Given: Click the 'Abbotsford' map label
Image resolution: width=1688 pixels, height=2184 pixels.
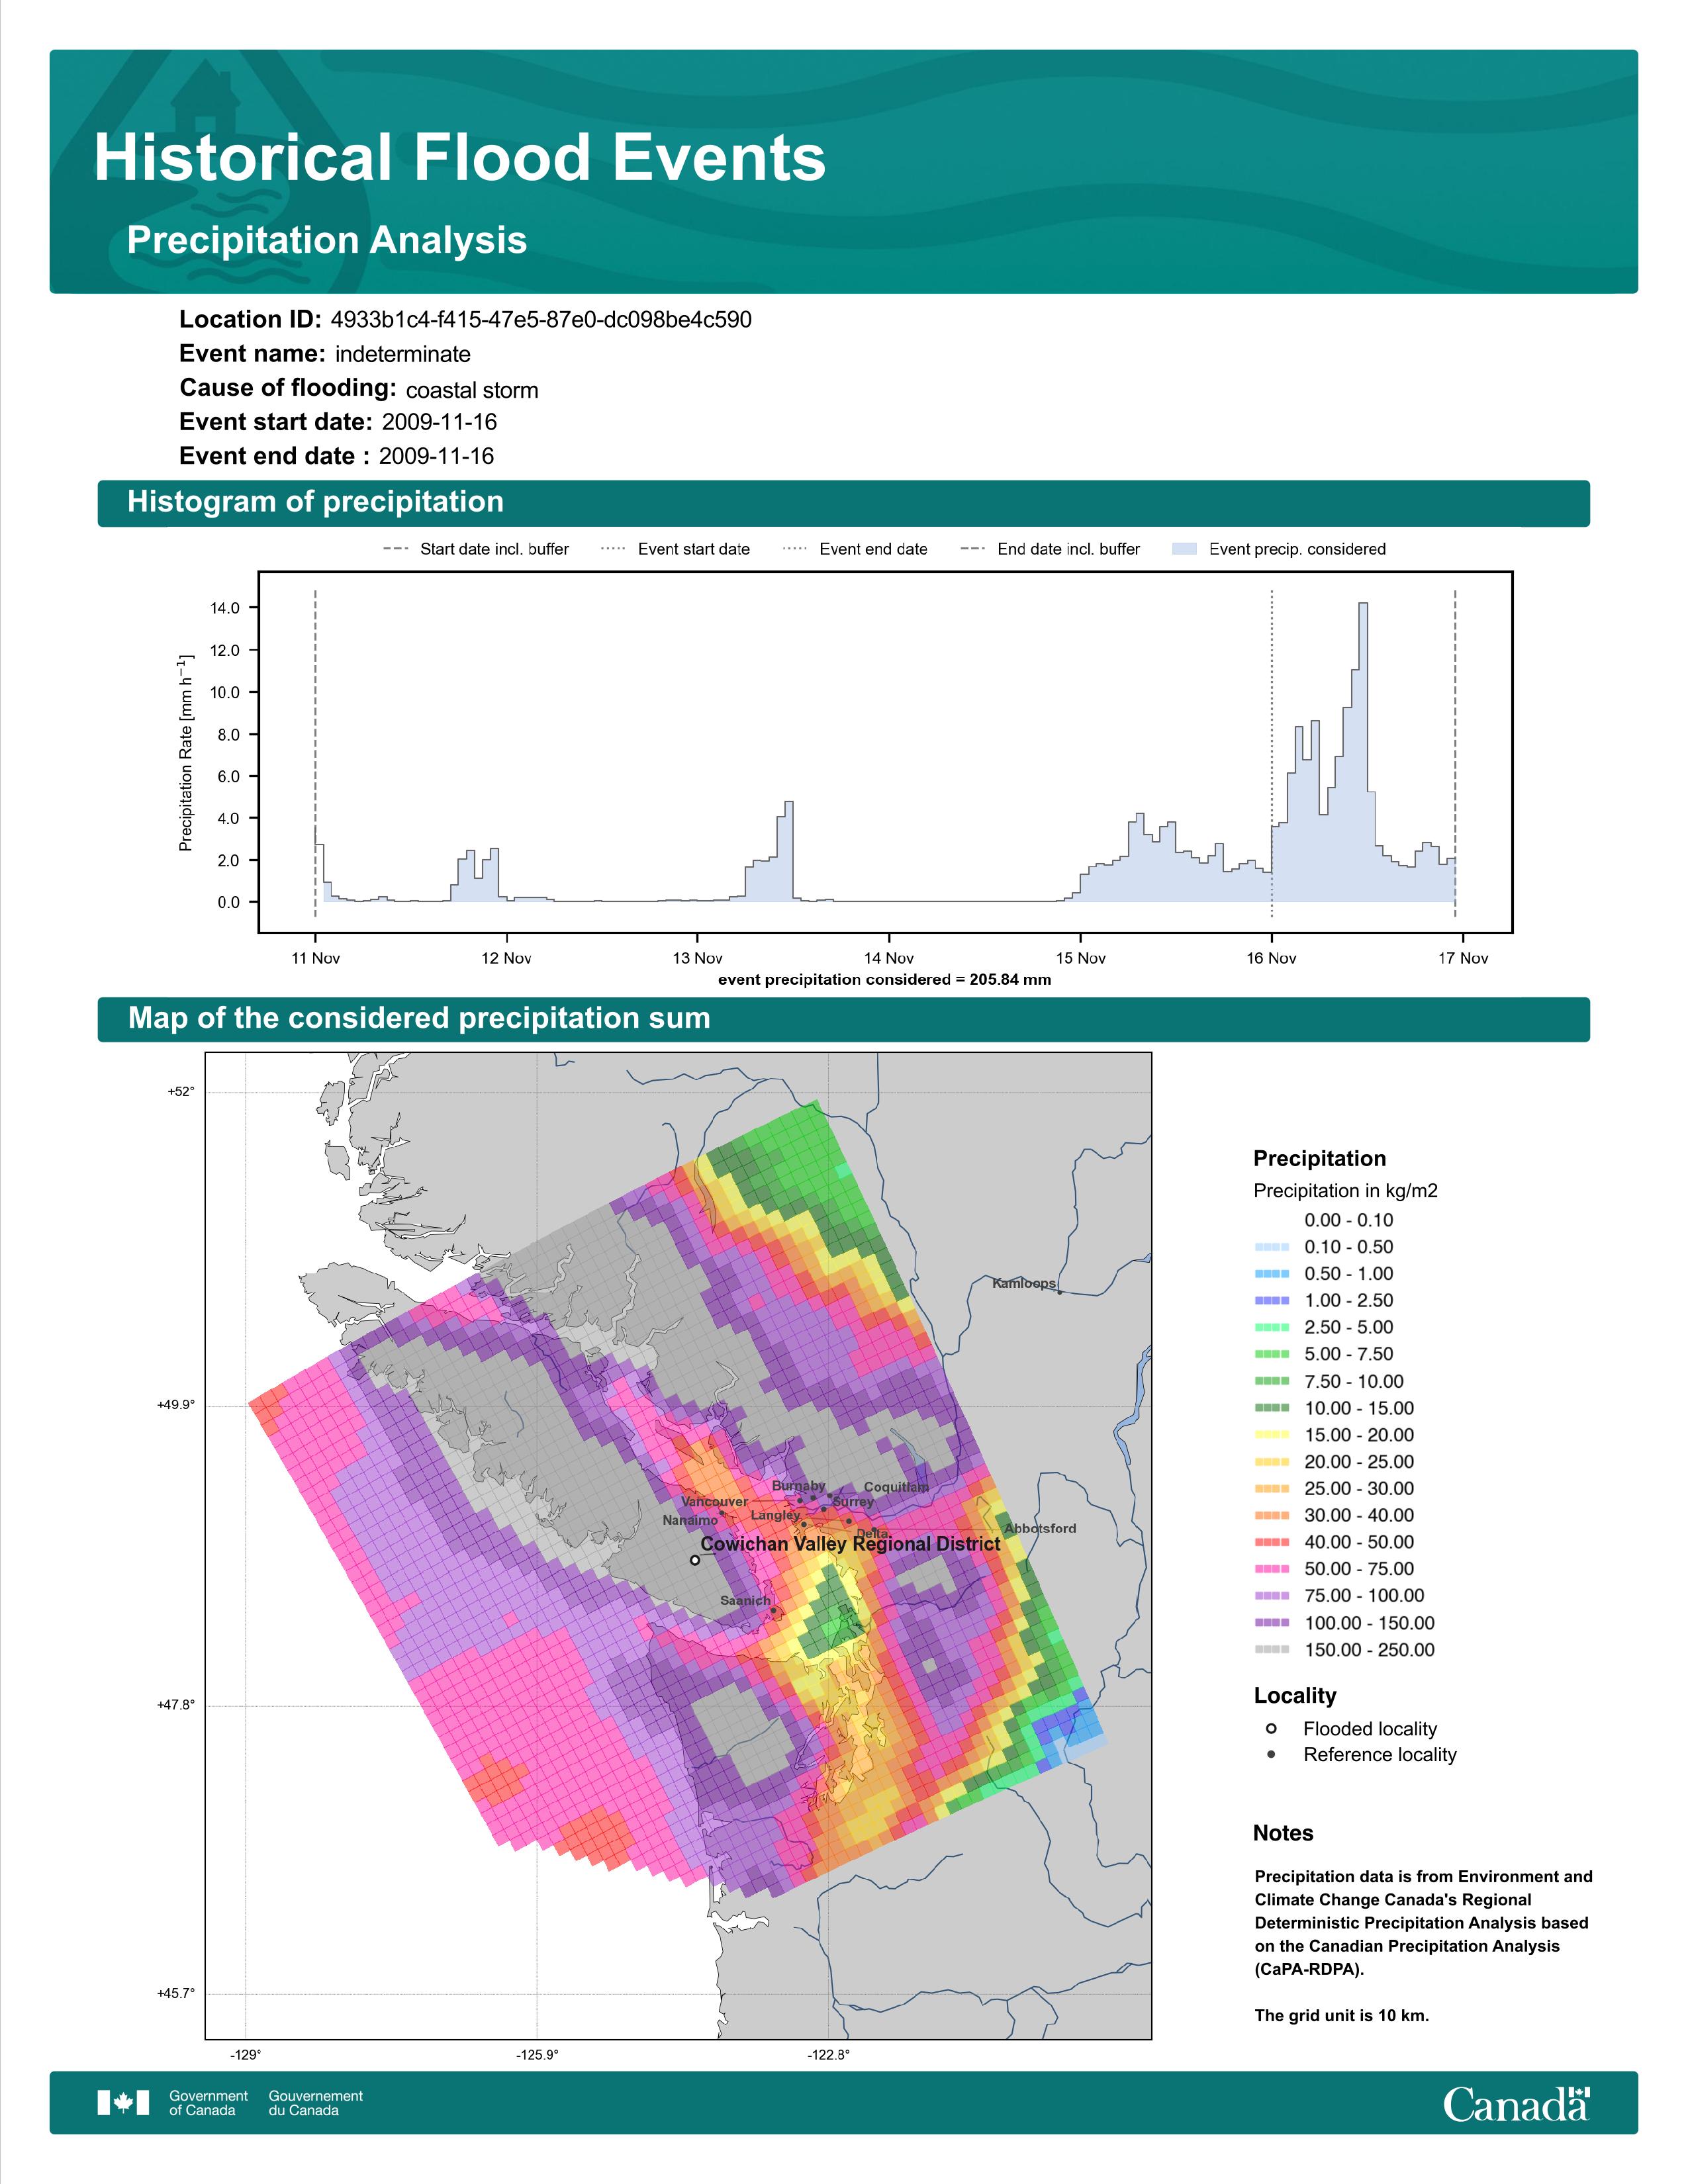Looking at the screenshot, I should click(x=1040, y=1528).
